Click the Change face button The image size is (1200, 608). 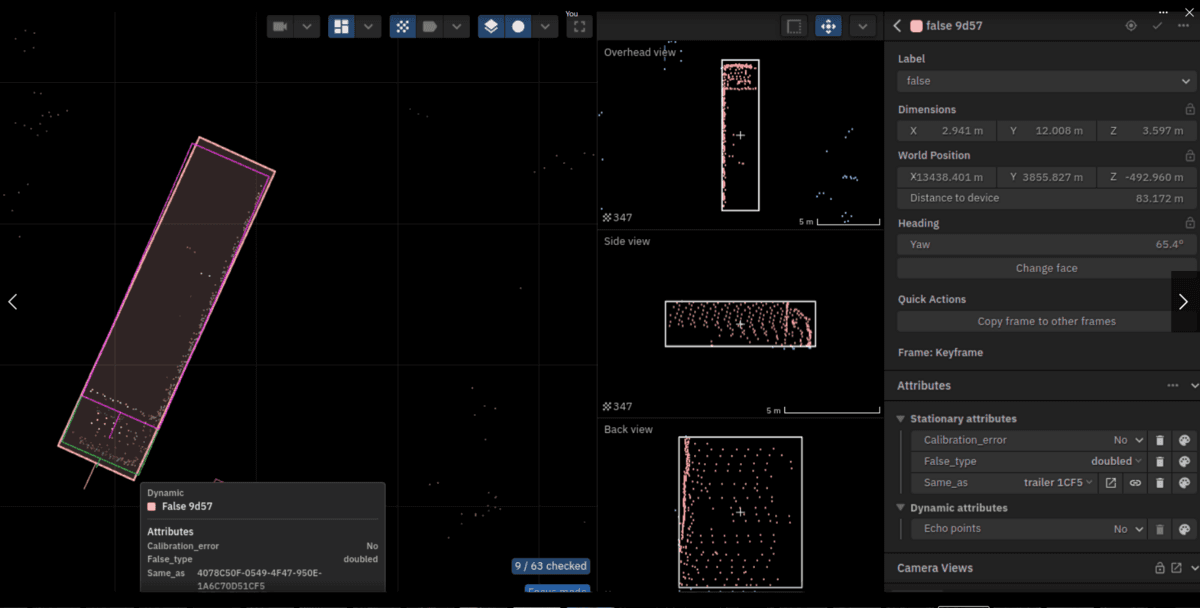coord(1046,268)
